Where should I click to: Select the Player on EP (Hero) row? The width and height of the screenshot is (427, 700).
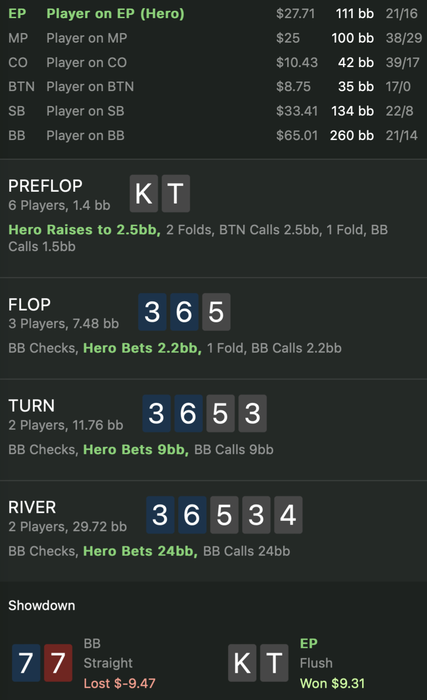(x=214, y=13)
